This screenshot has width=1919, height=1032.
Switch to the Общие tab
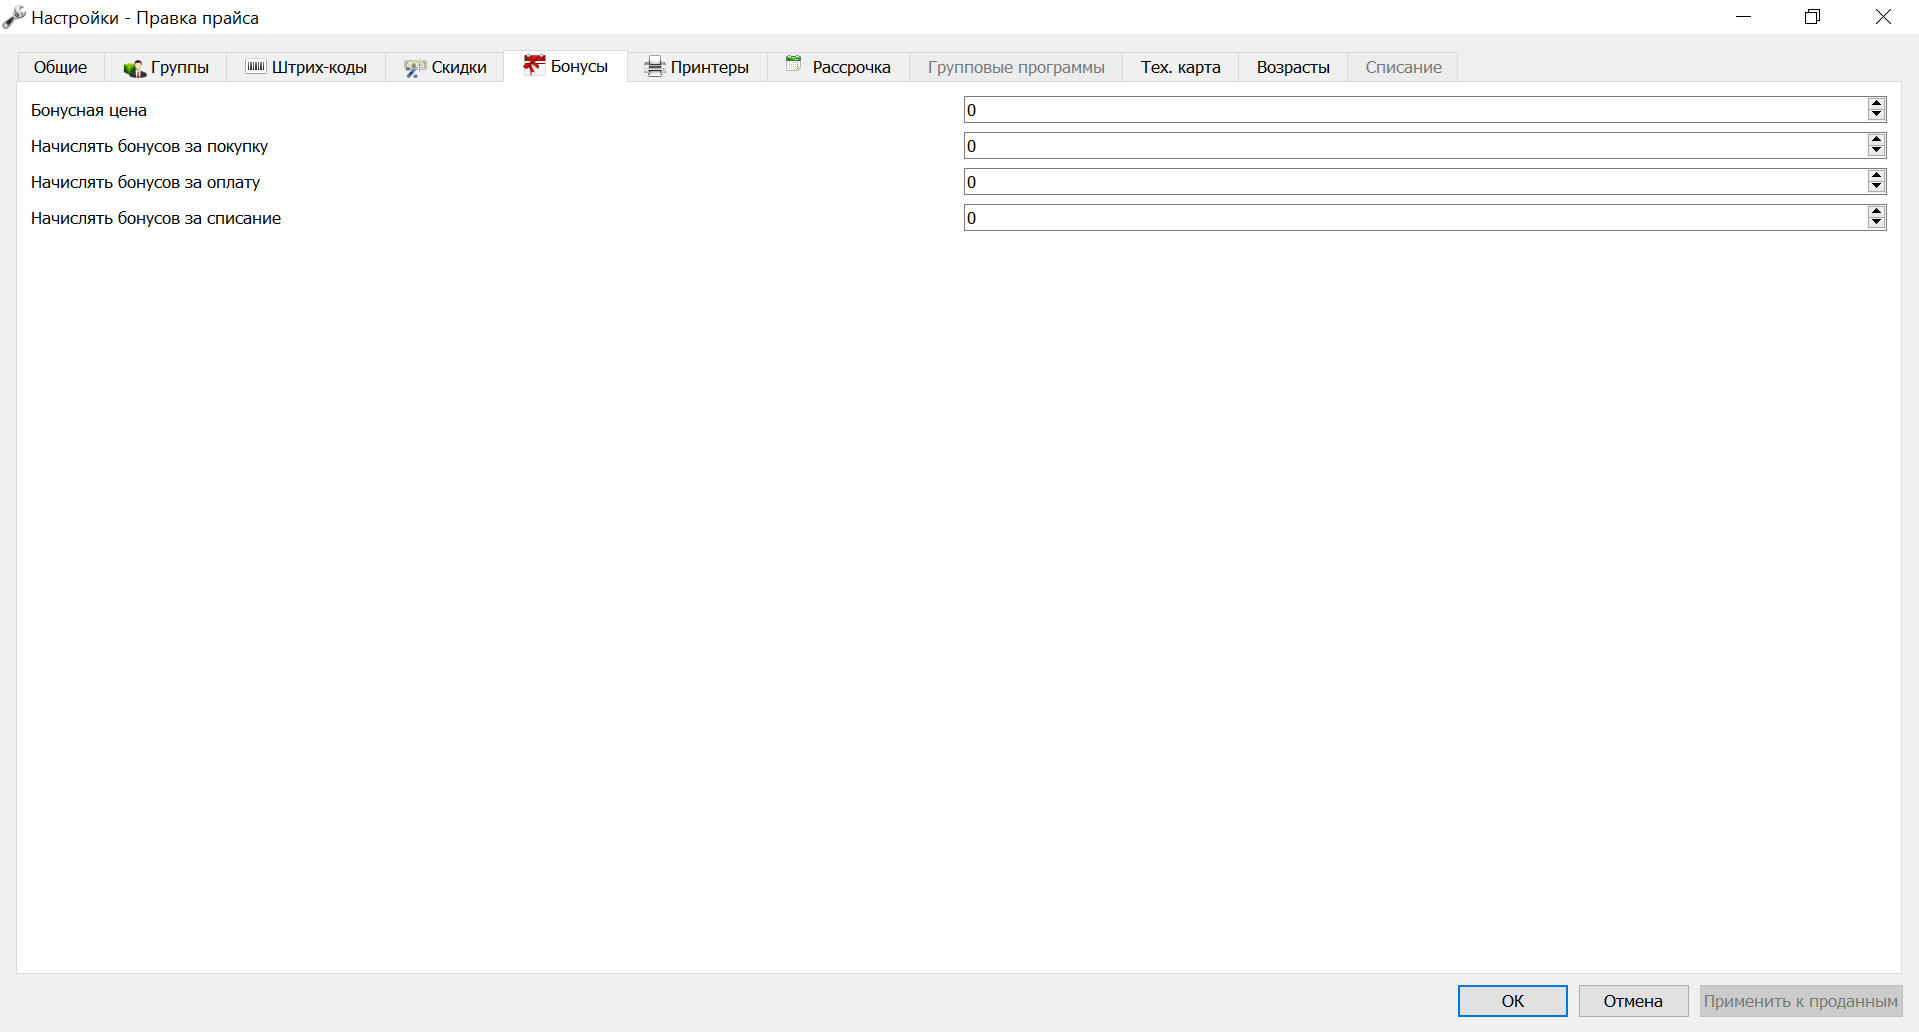pos(61,67)
